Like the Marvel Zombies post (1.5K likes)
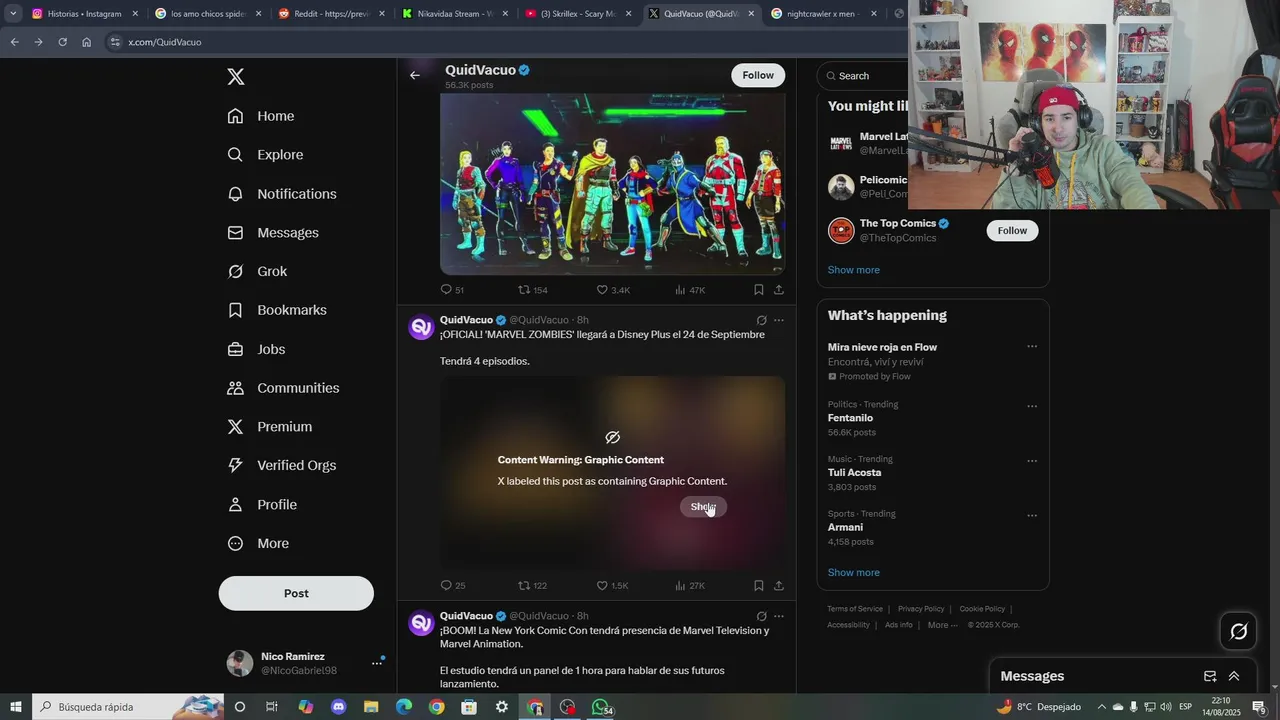Screen dimensions: 1280x720 [x=613, y=586]
